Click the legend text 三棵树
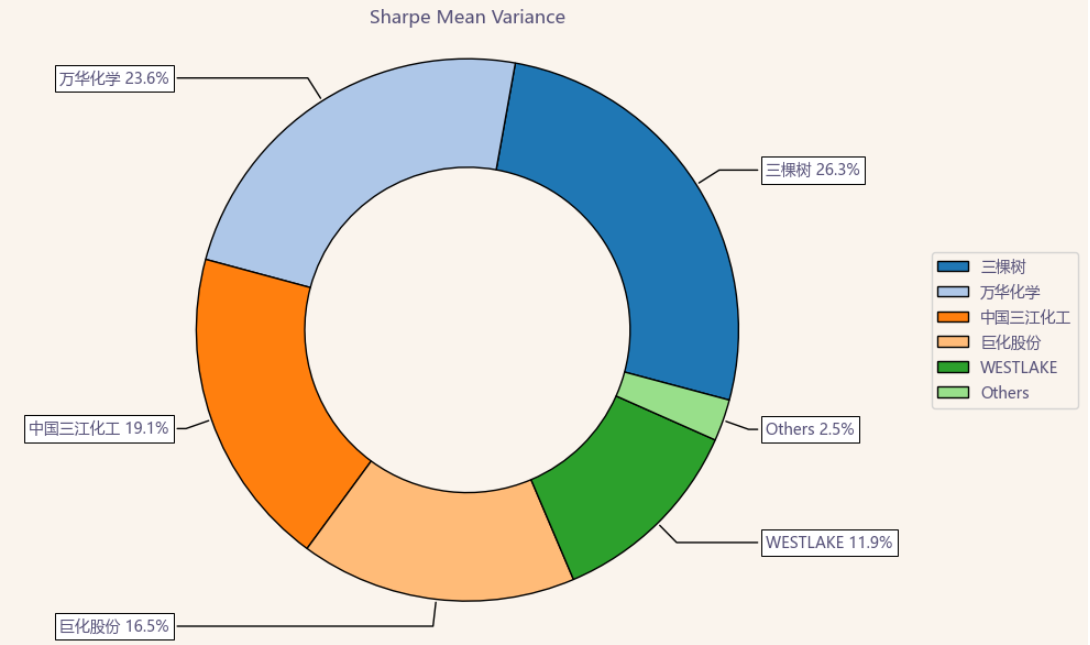Screen dimensions: 1090x645 pyautogui.click(x=1003, y=266)
